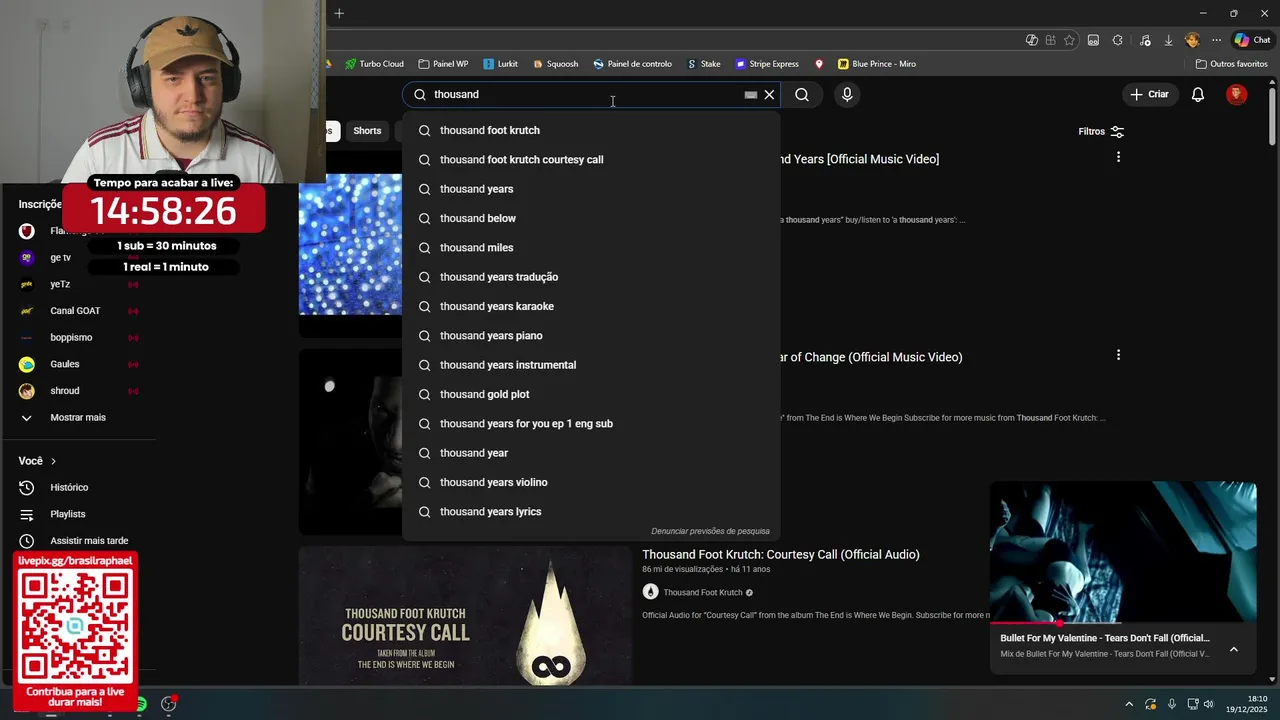This screenshot has height=720, width=1280.
Task: Choose suggestion 'thousand miles'
Action: click(x=591, y=247)
